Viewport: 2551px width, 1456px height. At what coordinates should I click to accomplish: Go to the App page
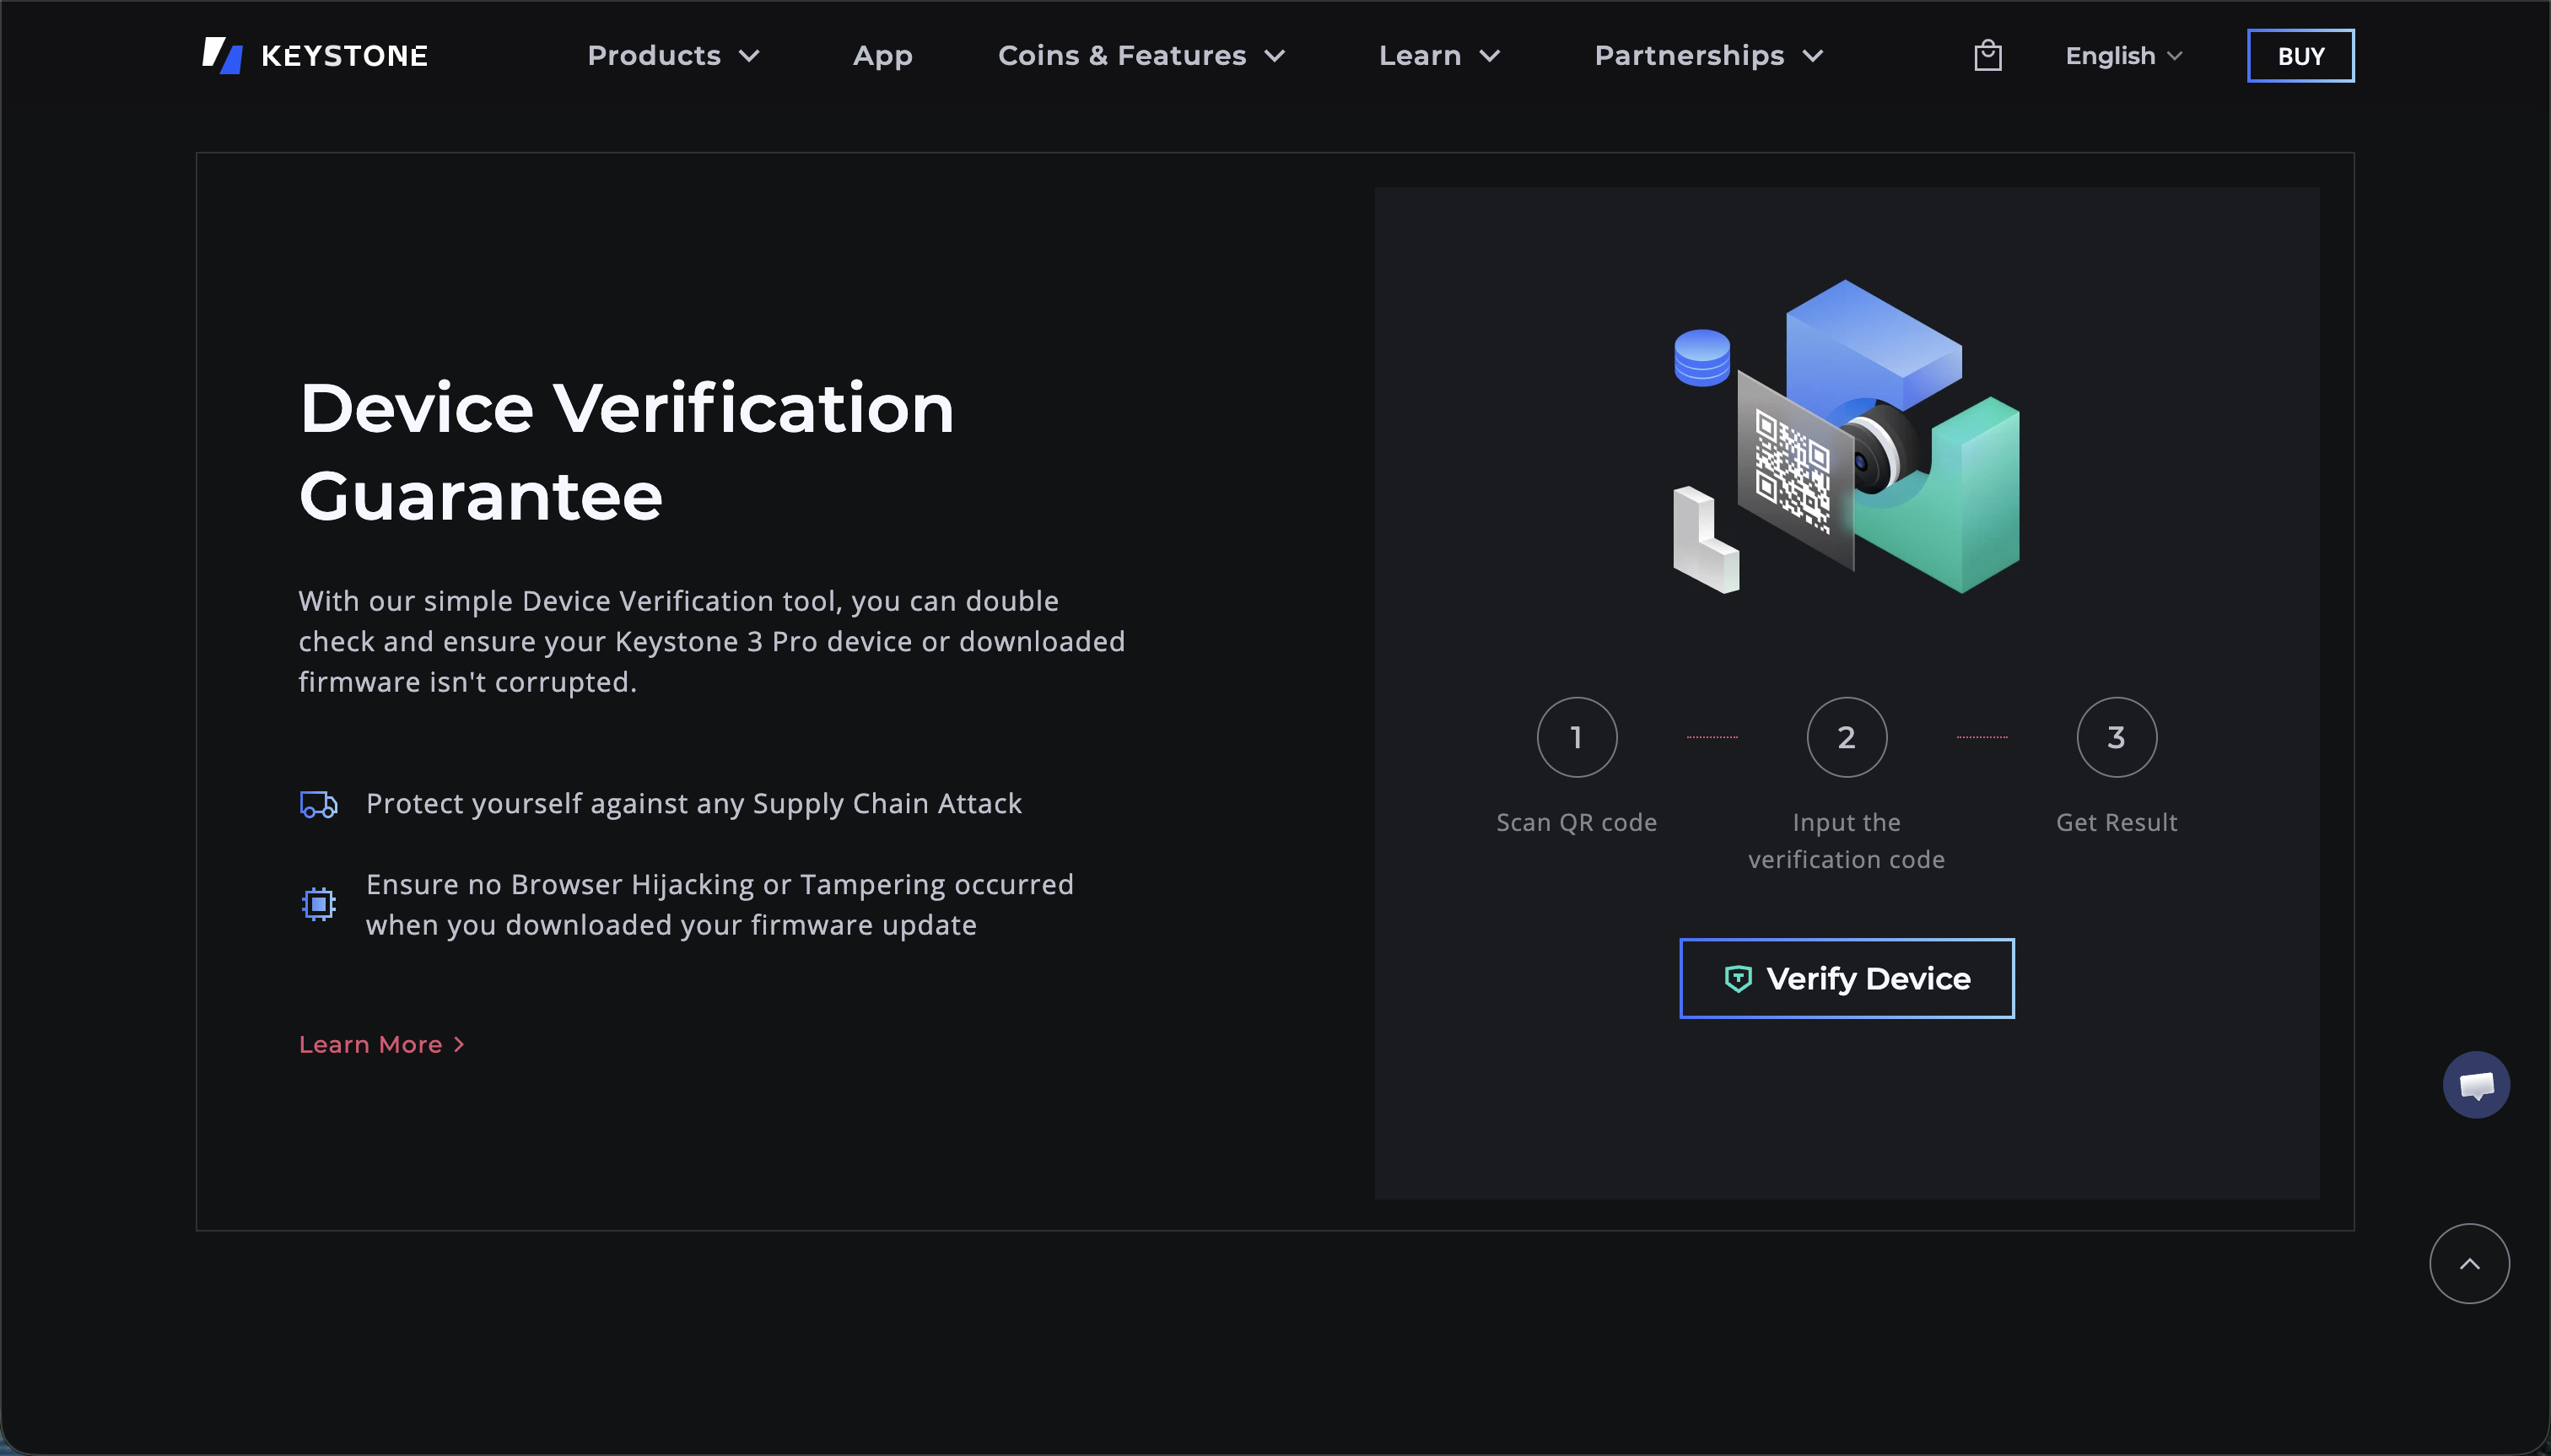click(882, 55)
